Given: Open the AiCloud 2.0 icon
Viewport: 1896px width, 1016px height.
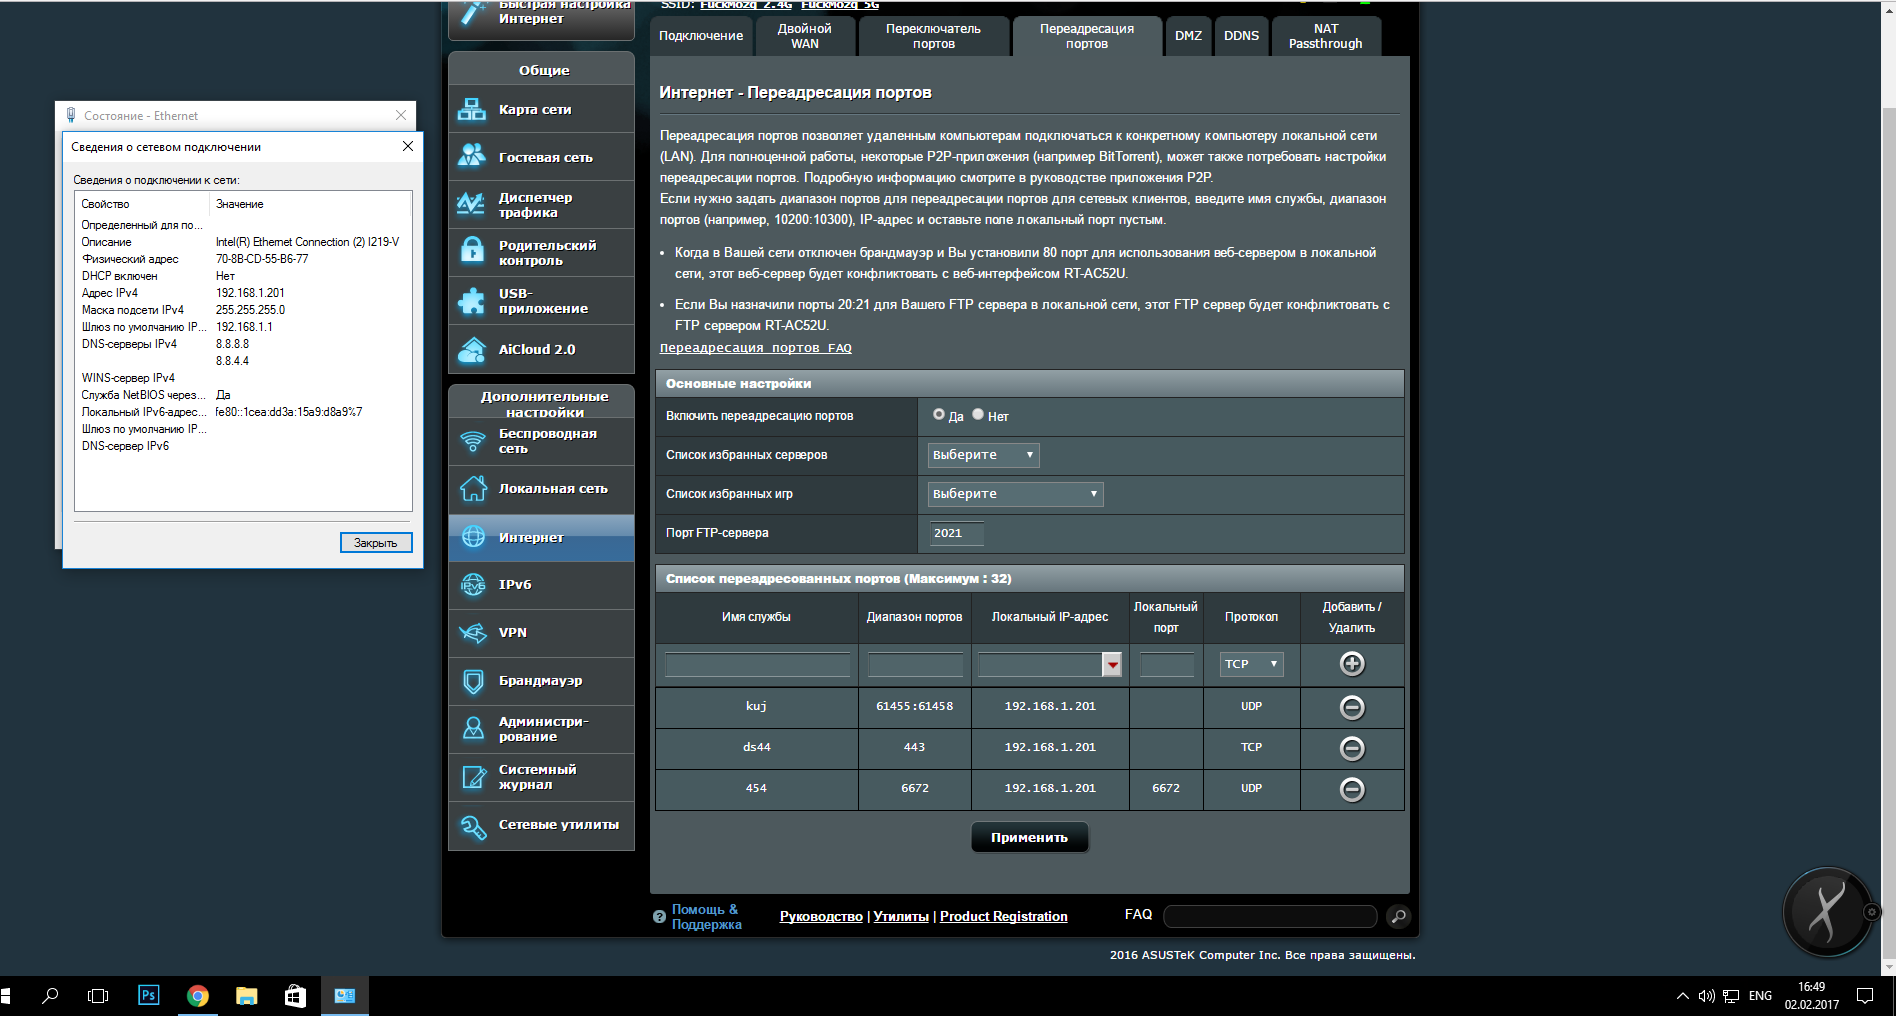Looking at the screenshot, I should click(472, 350).
